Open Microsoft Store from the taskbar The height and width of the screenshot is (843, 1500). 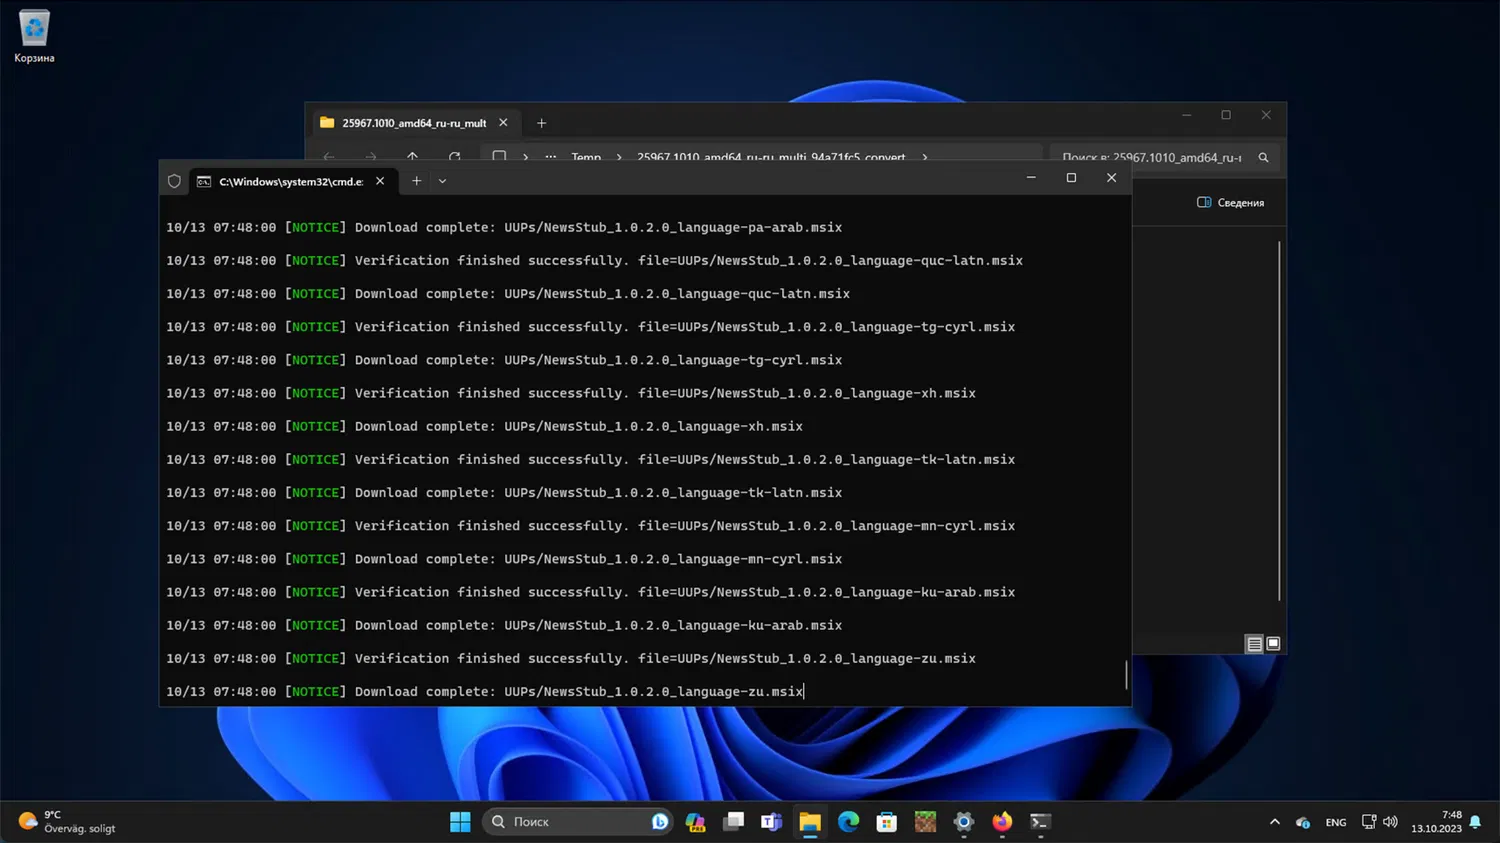(886, 822)
